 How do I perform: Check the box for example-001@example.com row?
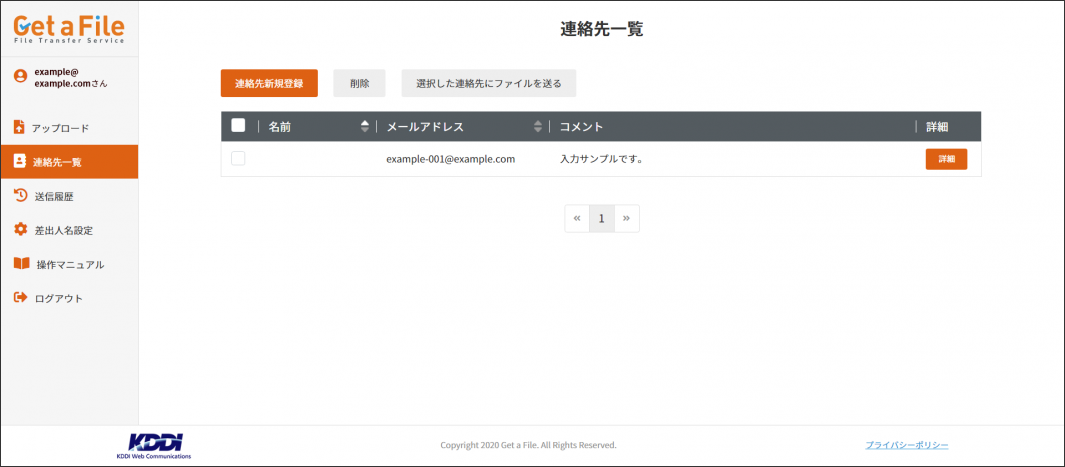238,158
